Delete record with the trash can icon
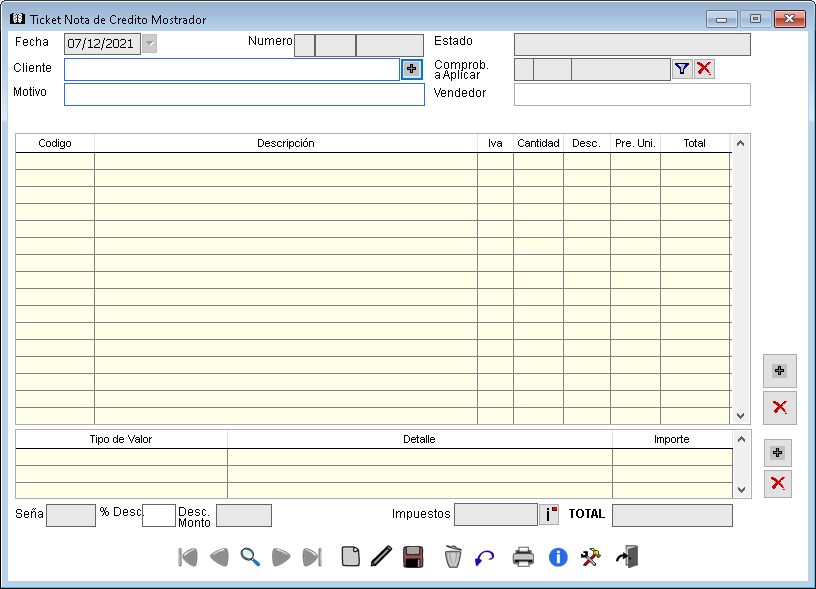 [453, 557]
